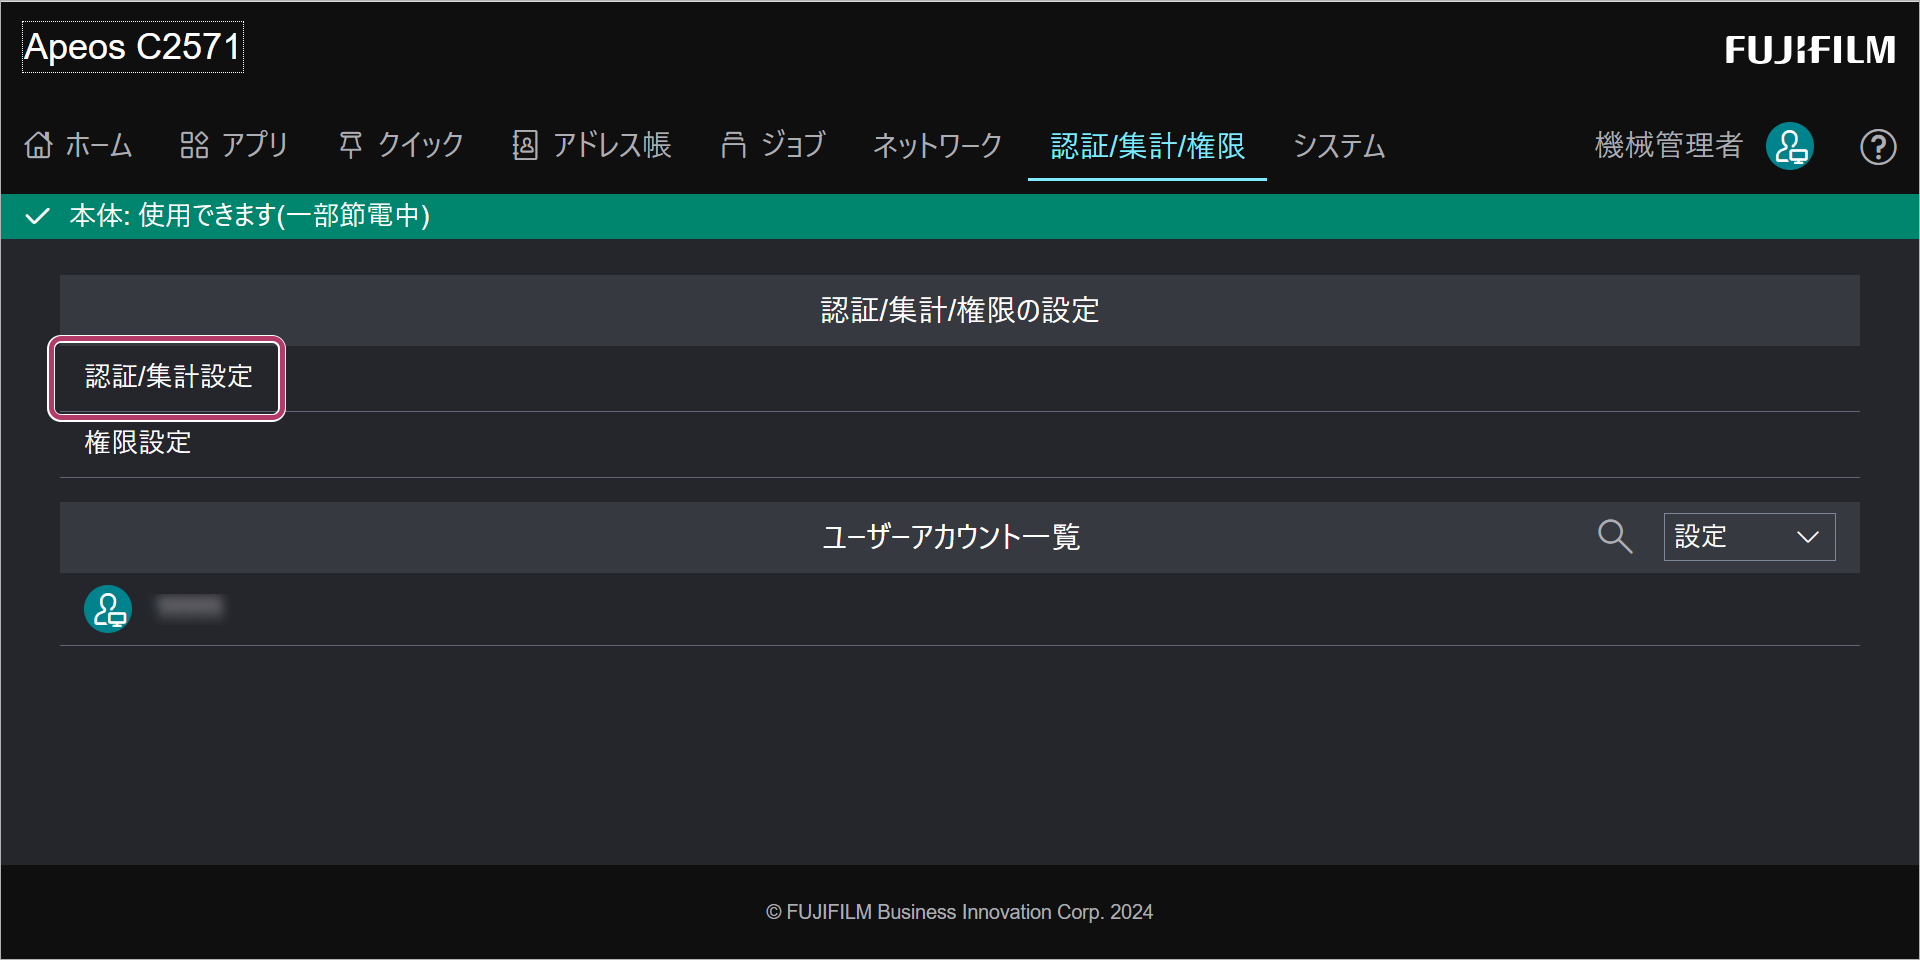Open 権限設定 item

(138, 443)
